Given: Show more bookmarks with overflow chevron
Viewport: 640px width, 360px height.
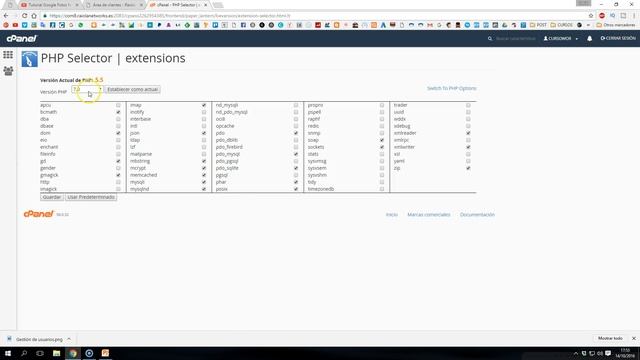Looking at the screenshot, I should pos(588,25).
